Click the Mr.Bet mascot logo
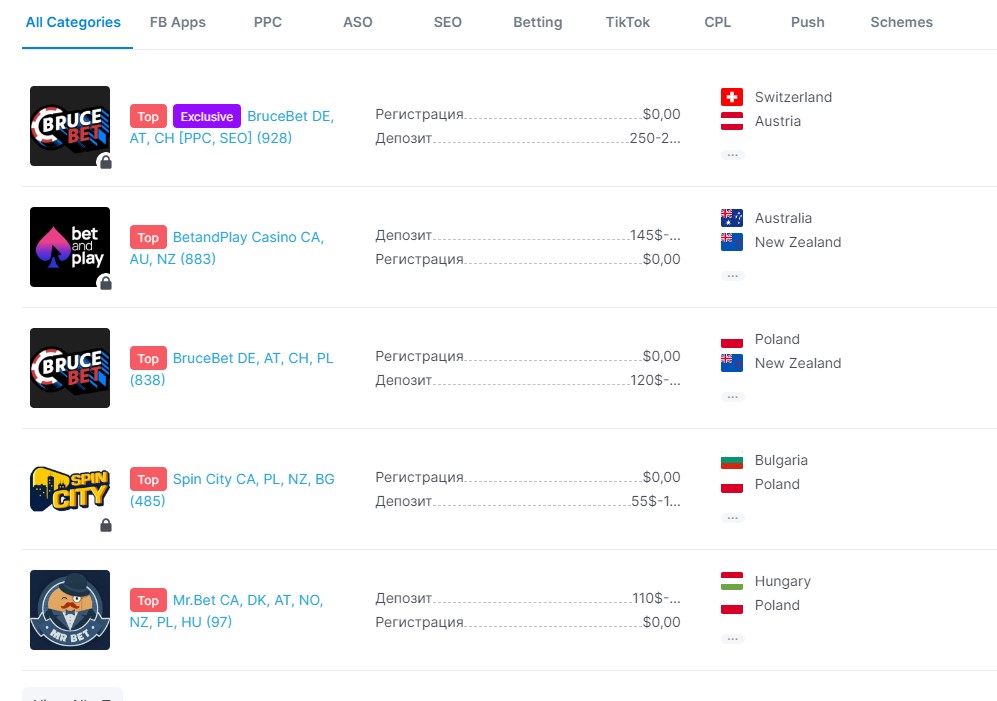The width and height of the screenshot is (997, 701). coord(70,609)
